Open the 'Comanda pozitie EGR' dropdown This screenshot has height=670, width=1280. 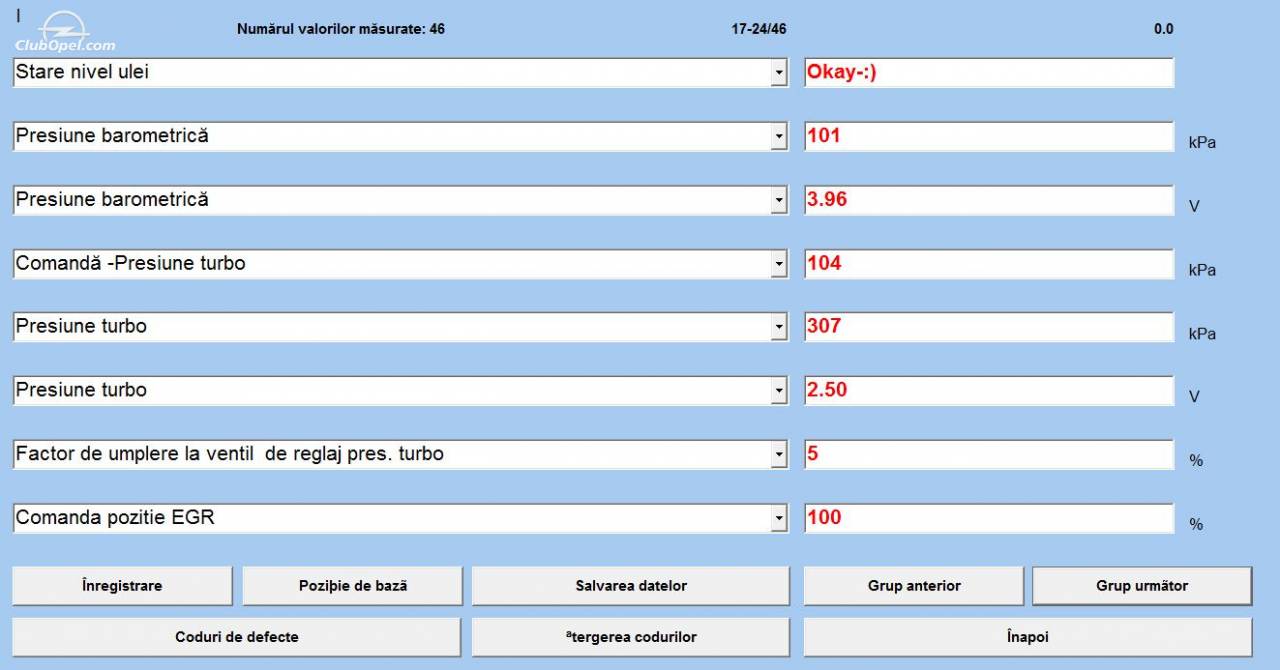click(x=779, y=519)
